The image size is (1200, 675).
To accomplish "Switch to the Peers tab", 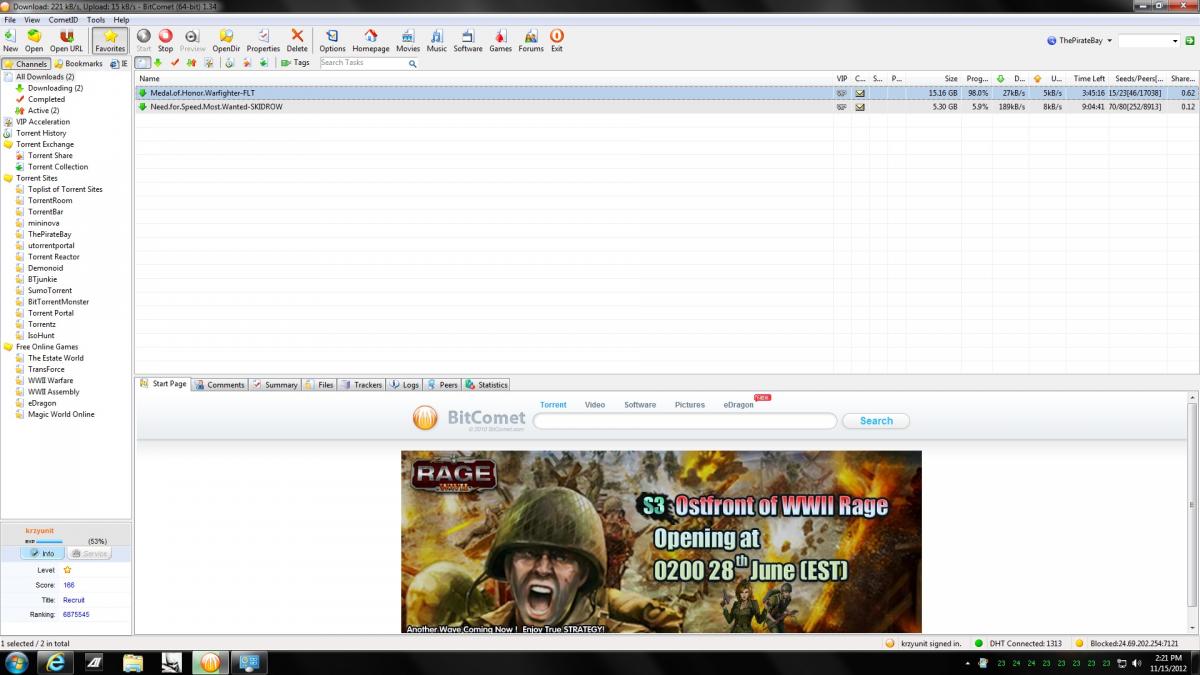I will coord(443,384).
